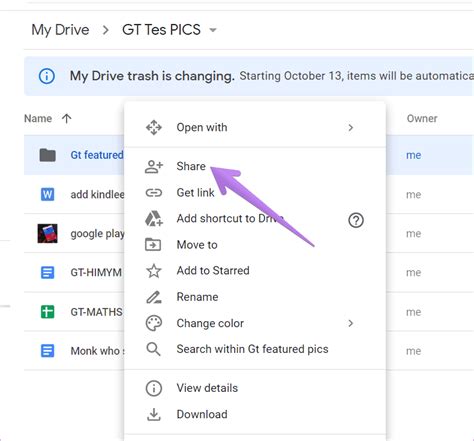The width and height of the screenshot is (474, 441).
Task: Click the Add to Starred star icon
Action: pos(154,271)
